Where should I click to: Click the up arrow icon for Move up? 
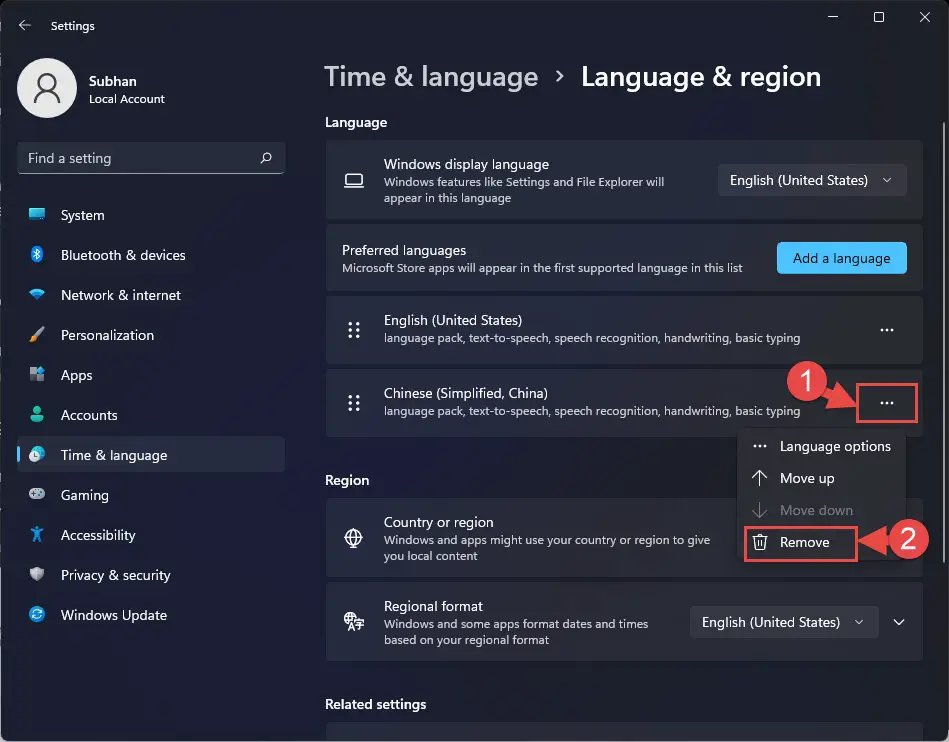760,478
